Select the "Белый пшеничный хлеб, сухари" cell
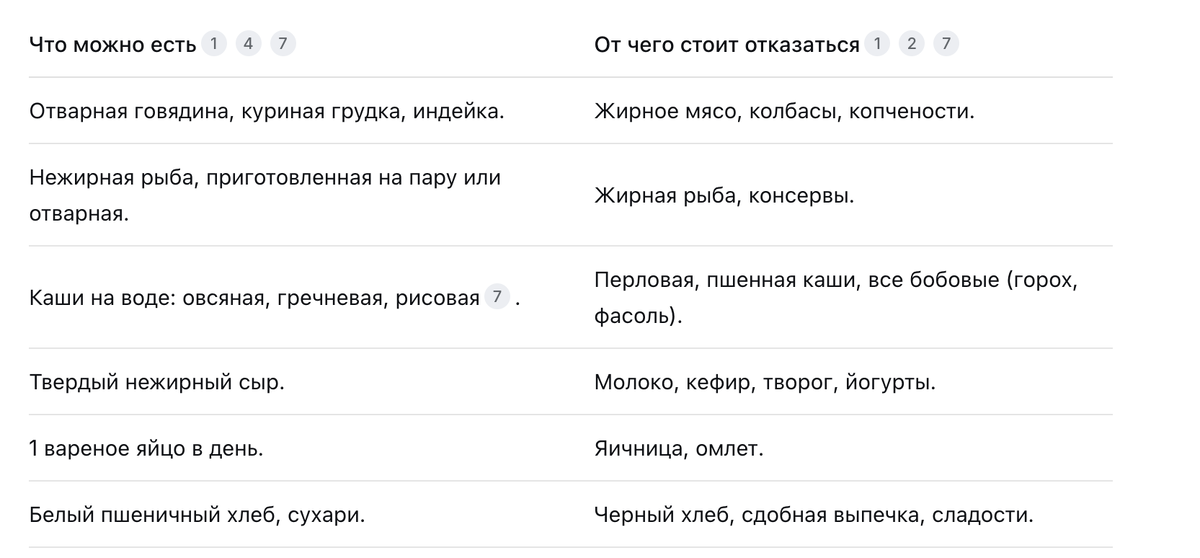The width and height of the screenshot is (1200, 558). (197, 516)
